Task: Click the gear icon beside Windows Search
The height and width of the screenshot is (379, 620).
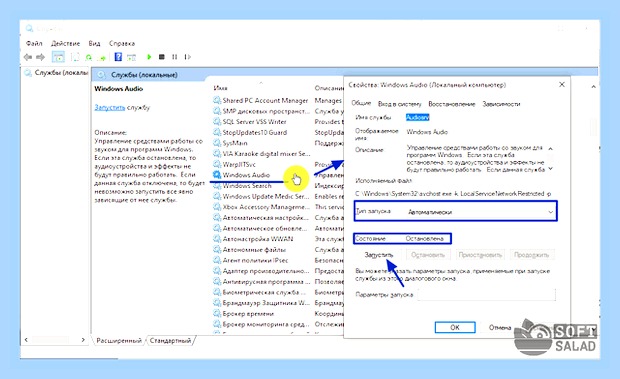Action: coord(217,186)
